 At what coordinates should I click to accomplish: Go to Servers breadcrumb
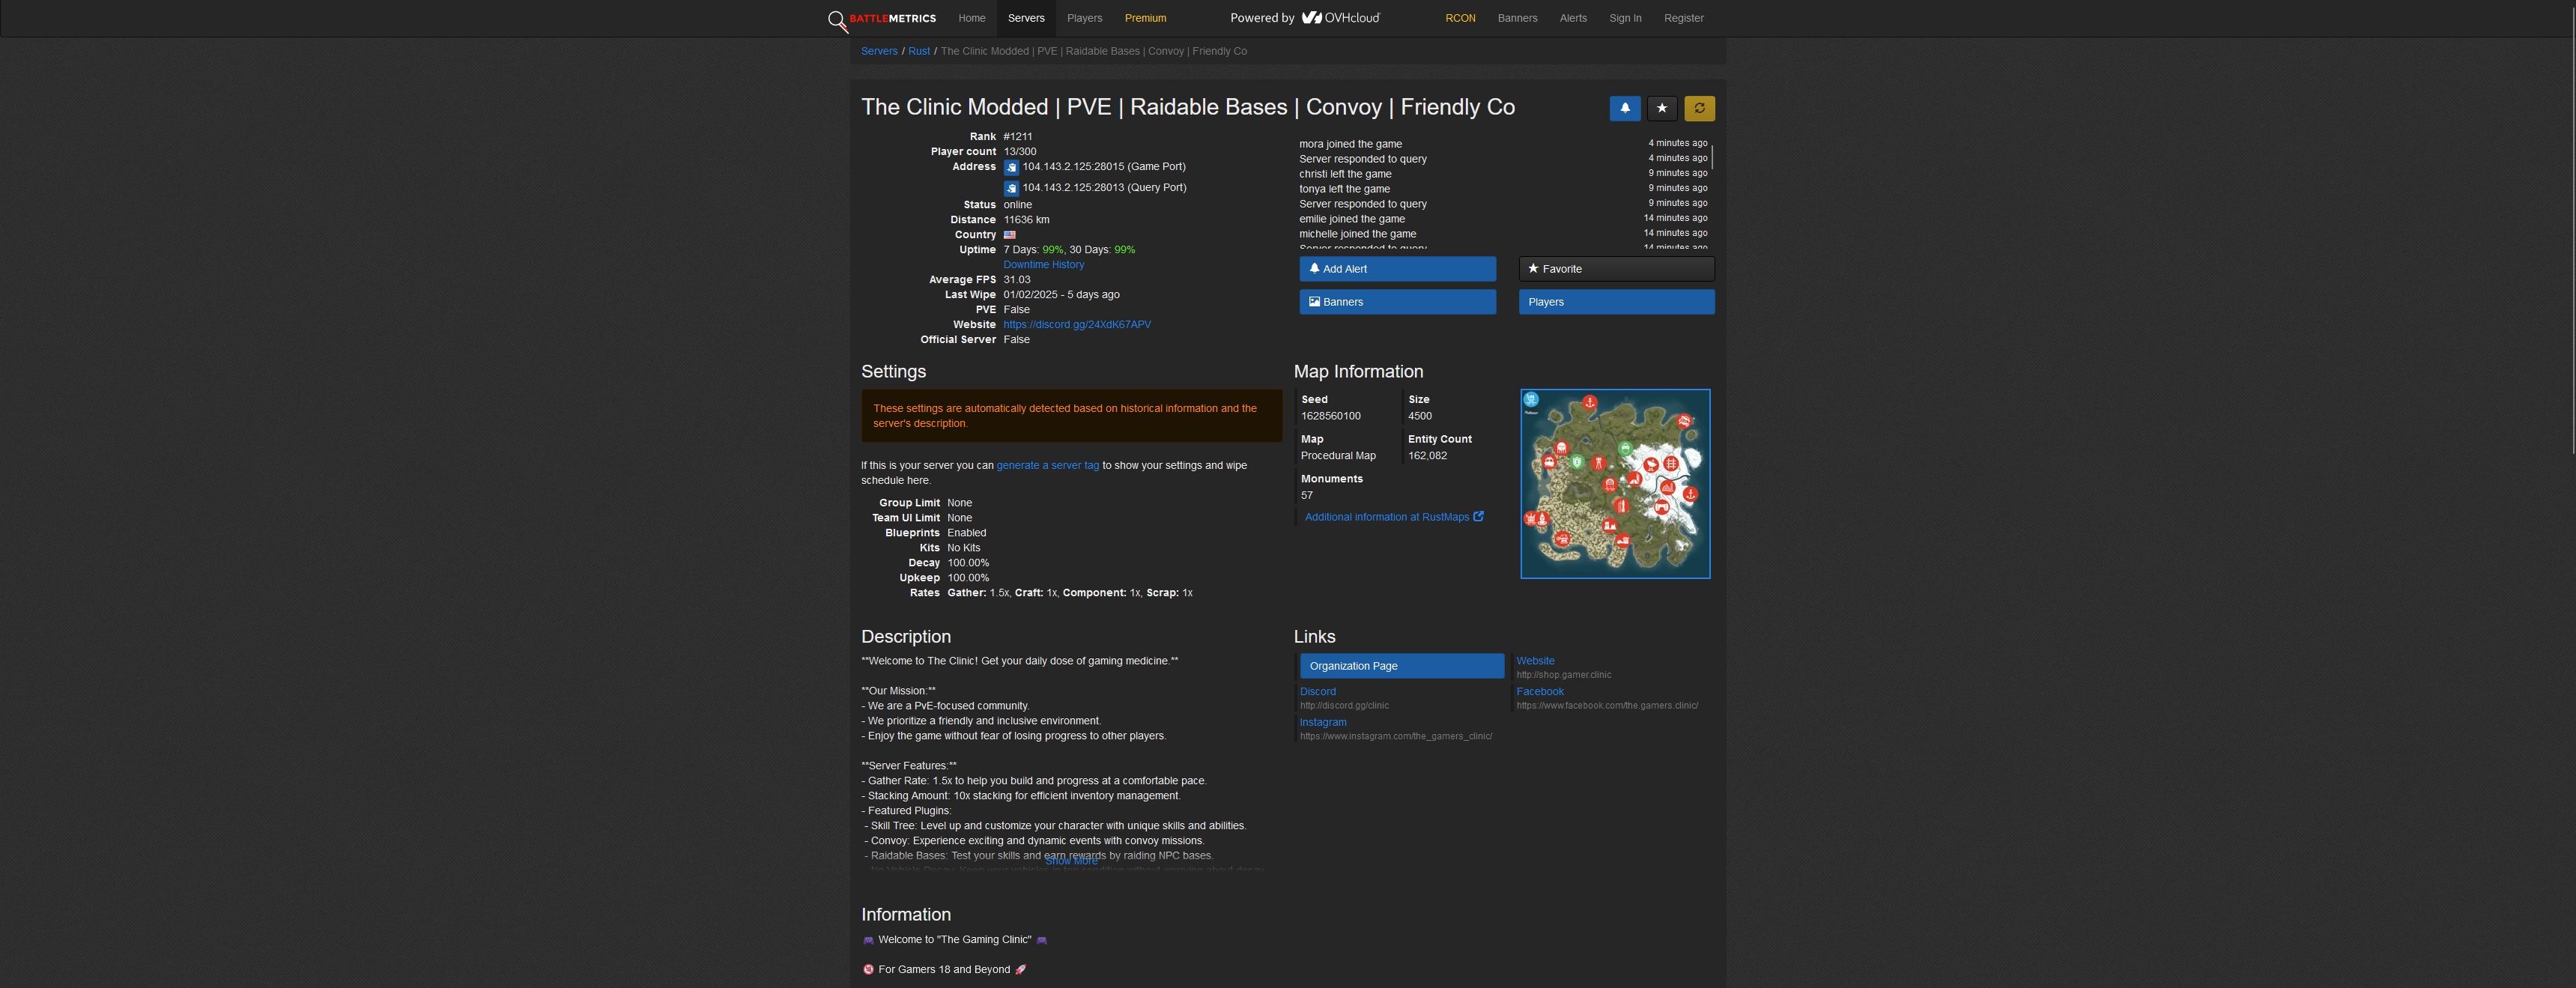(879, 51)
